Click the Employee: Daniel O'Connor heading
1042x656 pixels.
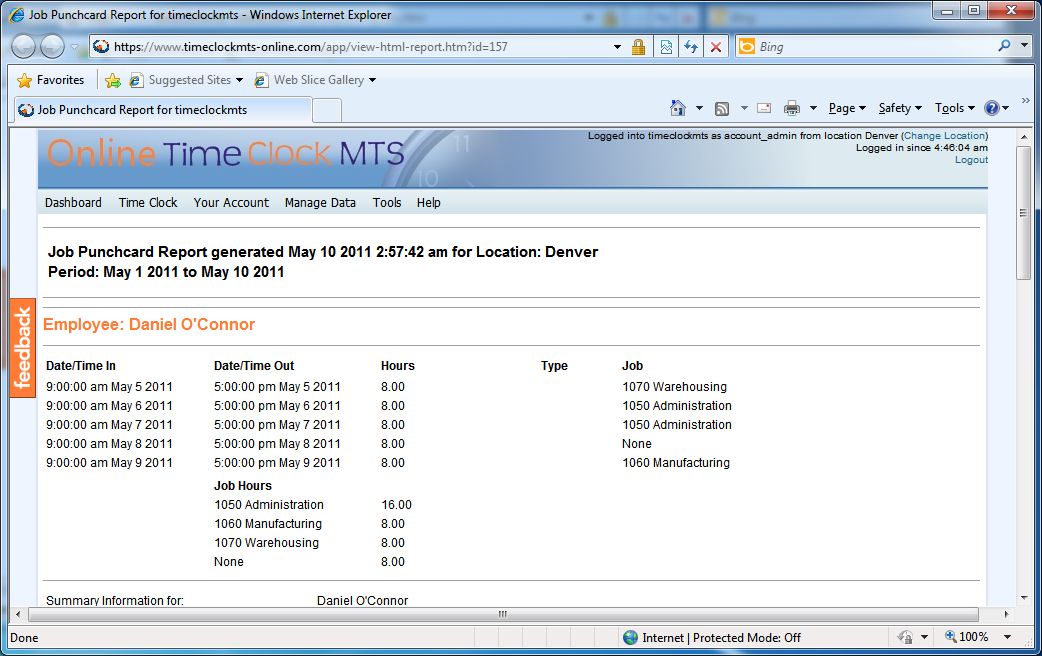(149, 324)
